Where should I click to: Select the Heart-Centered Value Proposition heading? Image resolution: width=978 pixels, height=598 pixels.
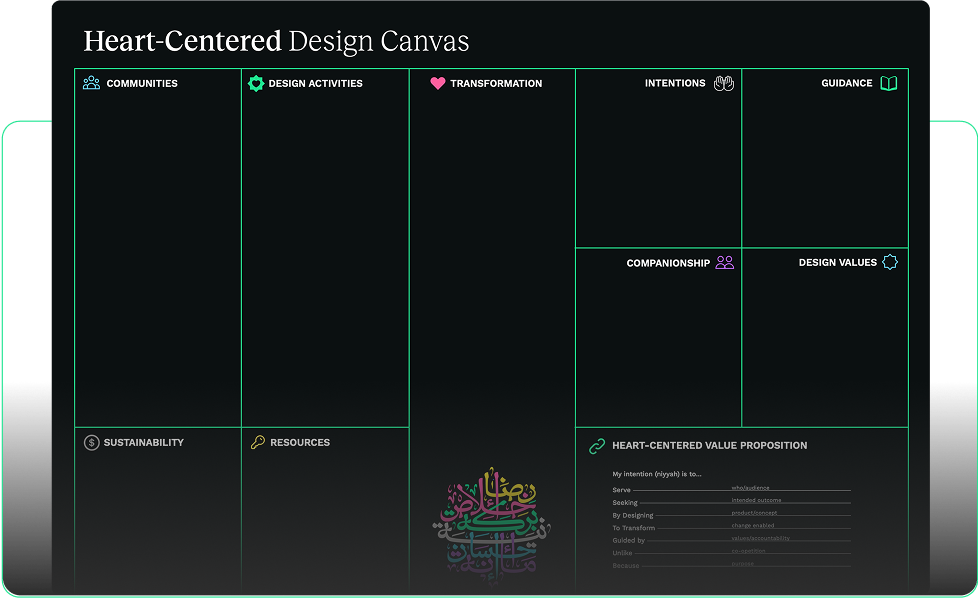709,446
